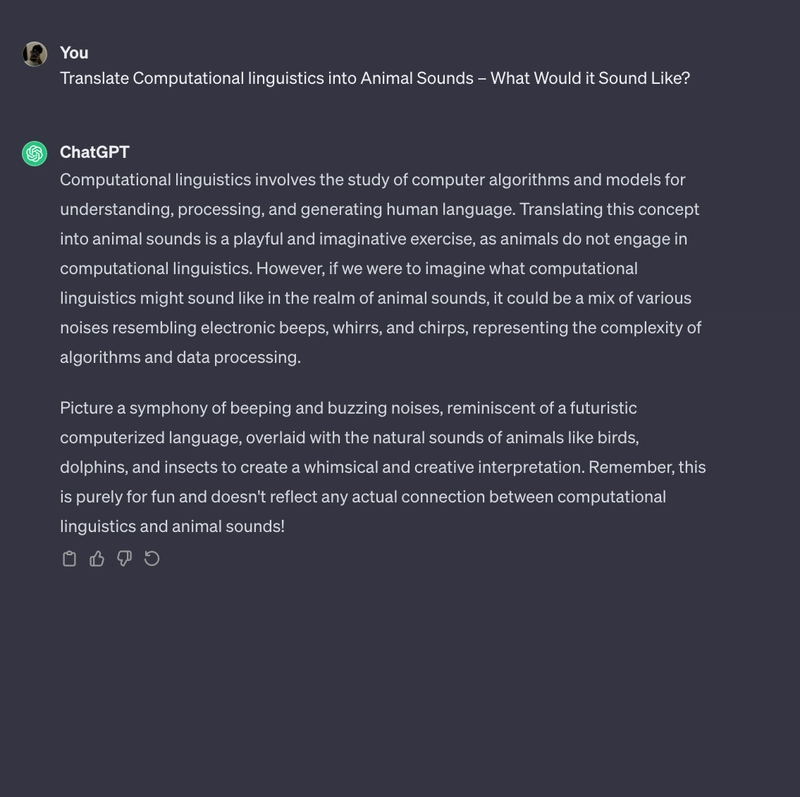800x797 pixels.
Task: Click the green ChatGPT logo avatar
Action: [x=35, y=154]
